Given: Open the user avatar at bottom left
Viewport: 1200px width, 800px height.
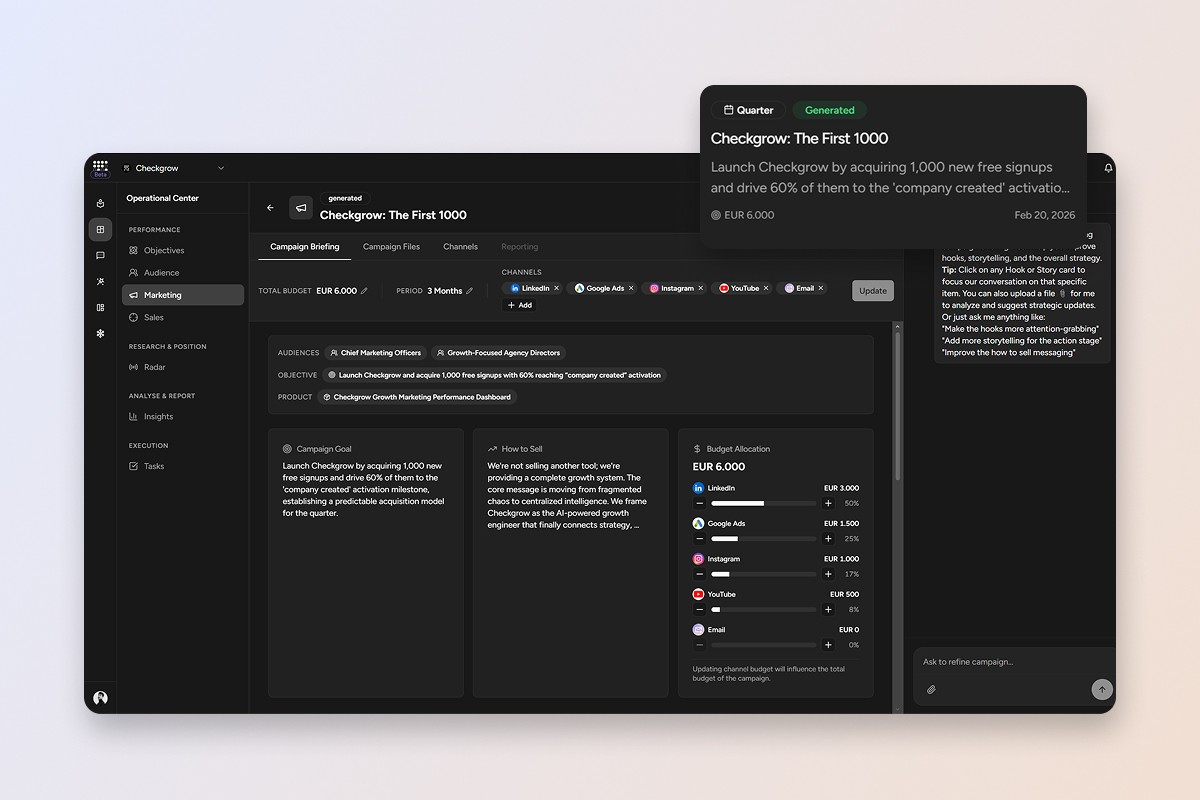Looking at the screenshot, I should [x=100, y=698].
